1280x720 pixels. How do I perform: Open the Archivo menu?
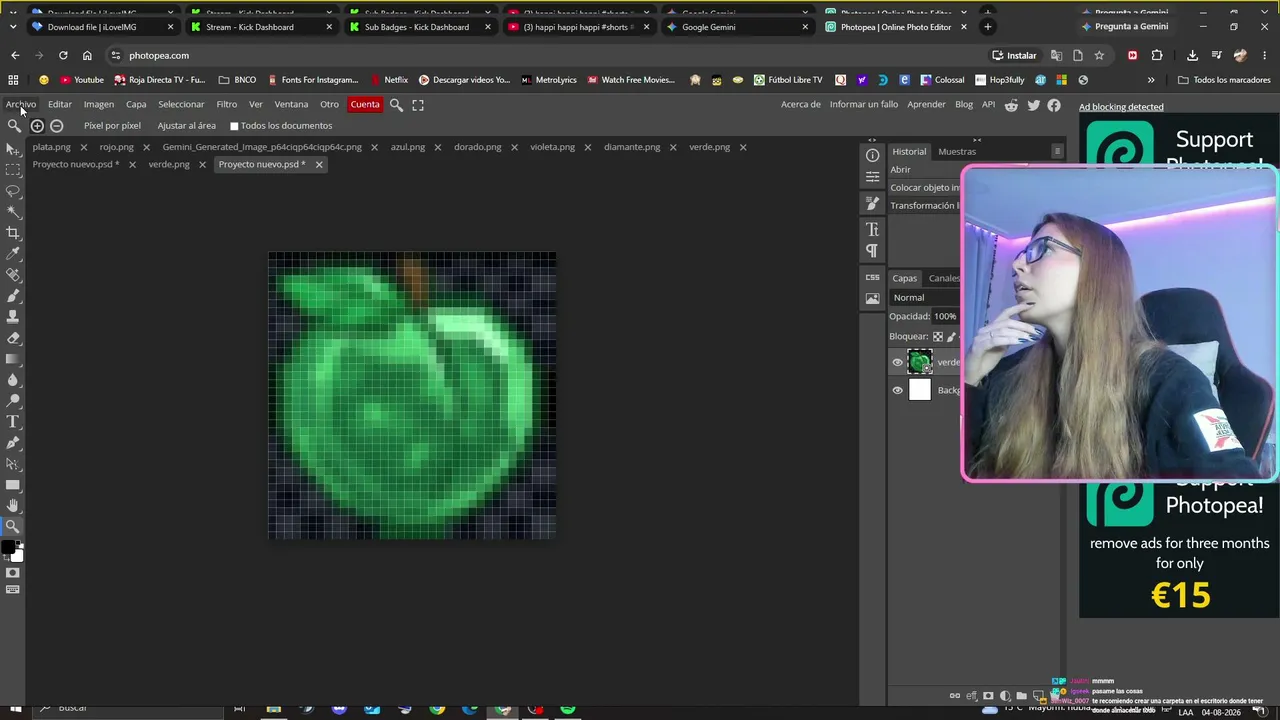pyautogui.click(x=21, y=104)
